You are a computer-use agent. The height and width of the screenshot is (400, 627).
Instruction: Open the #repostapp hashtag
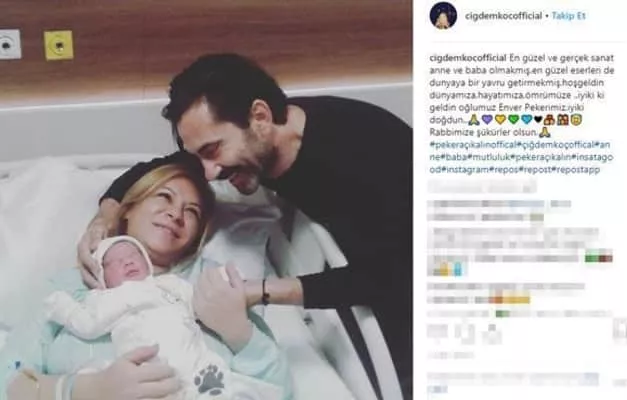click(576, 169)
